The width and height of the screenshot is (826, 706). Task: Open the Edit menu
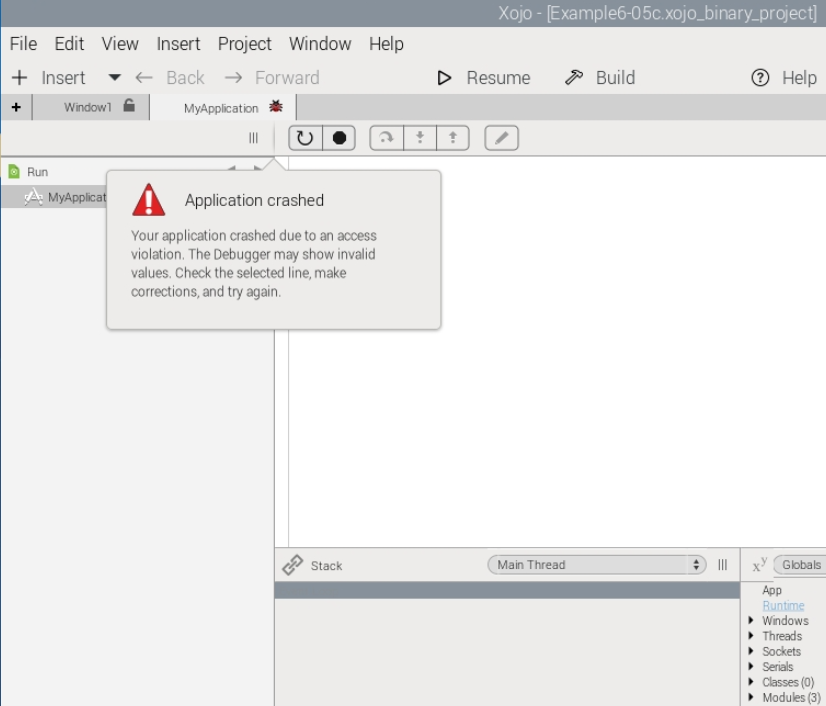[x=69, y=44]
